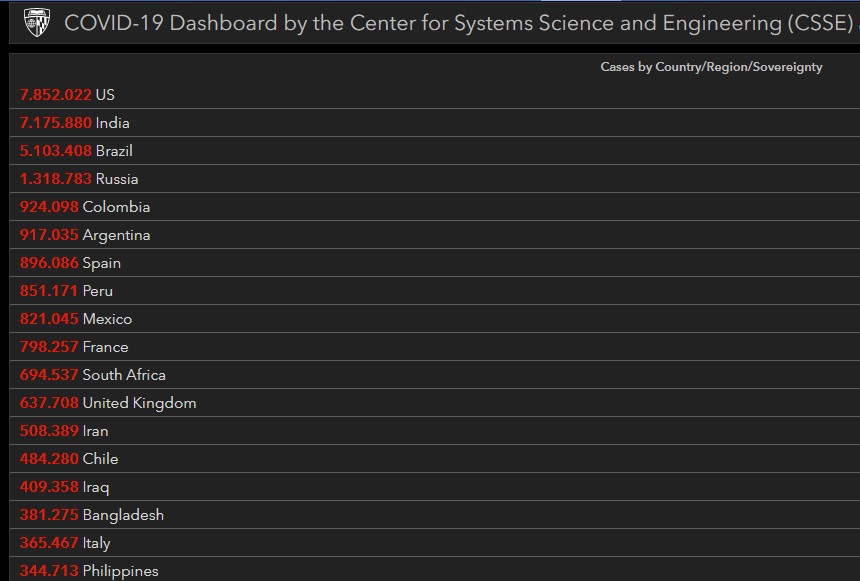The height and width of the screenshot is (581, 860).
Task: Choose the Mexico entry
Action: (x=76, y=319)
